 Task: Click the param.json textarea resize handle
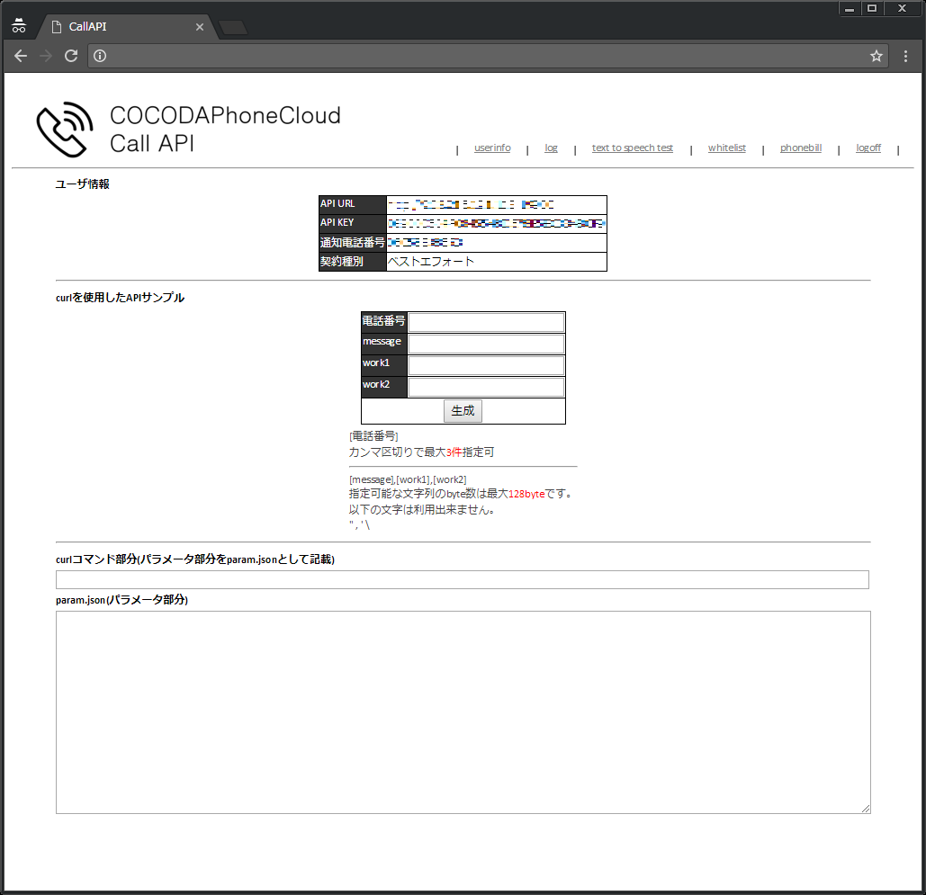pyautogui.click(x=865, y=808)
